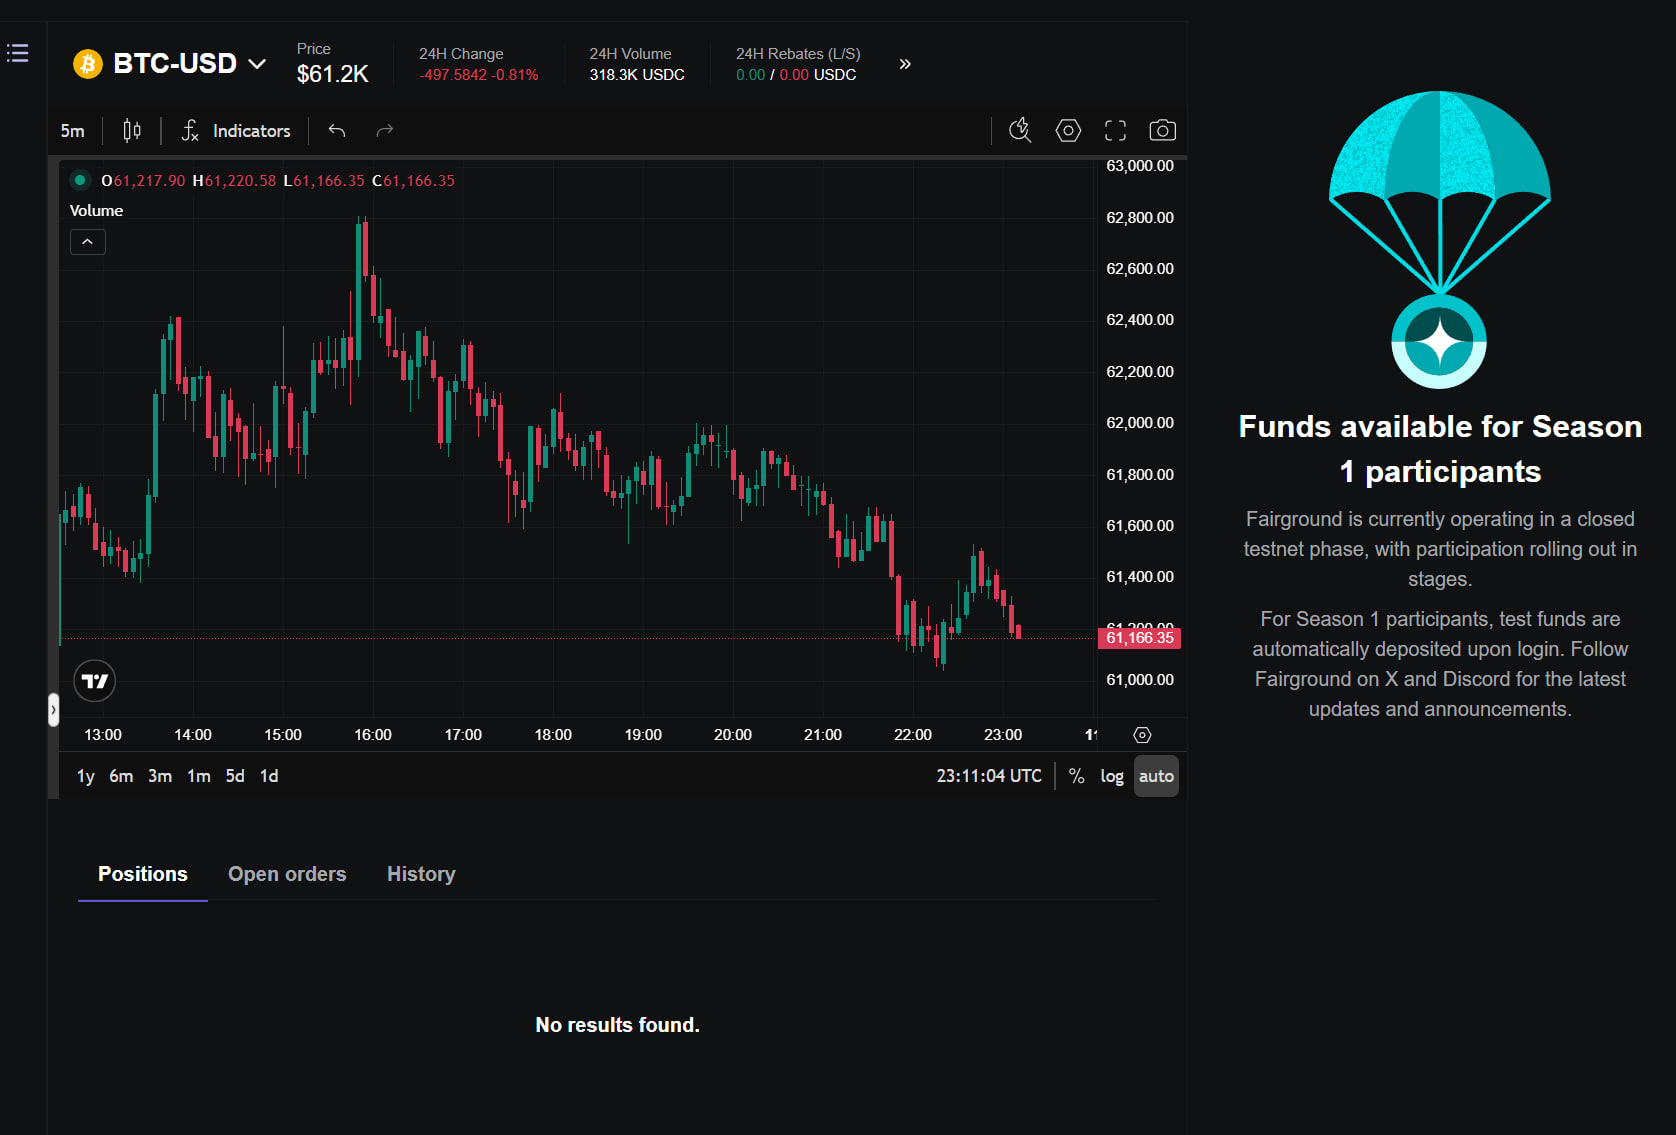Click the No results found message

click(617, 1025)
